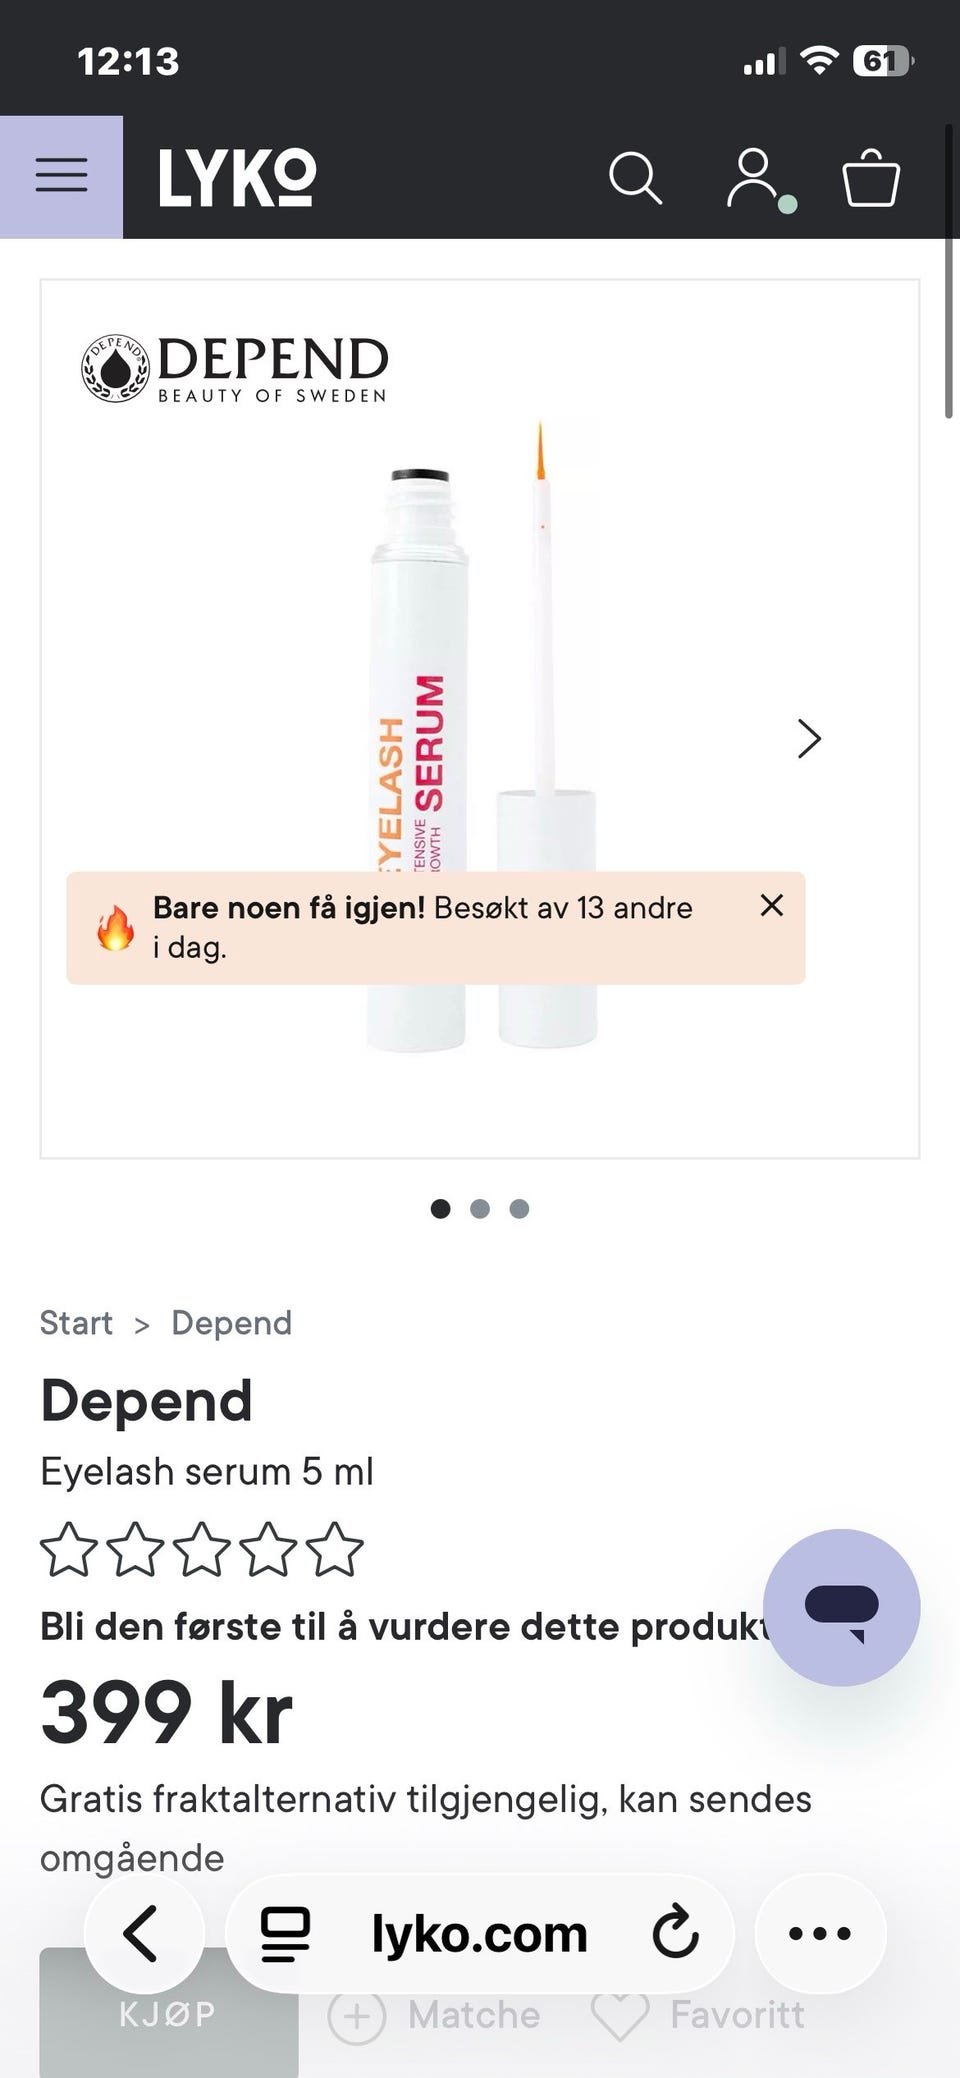Open browser reader/tabs page icon

pyautogui.click(x=286, y=1933)
